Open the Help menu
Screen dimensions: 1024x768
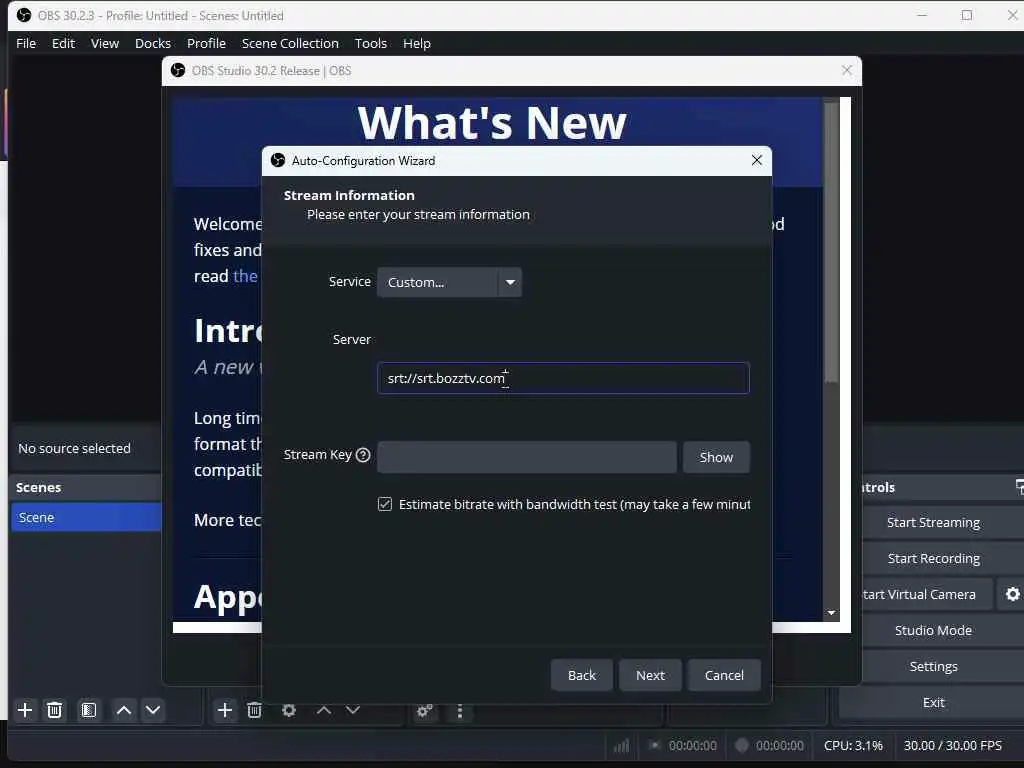(417, 43)
